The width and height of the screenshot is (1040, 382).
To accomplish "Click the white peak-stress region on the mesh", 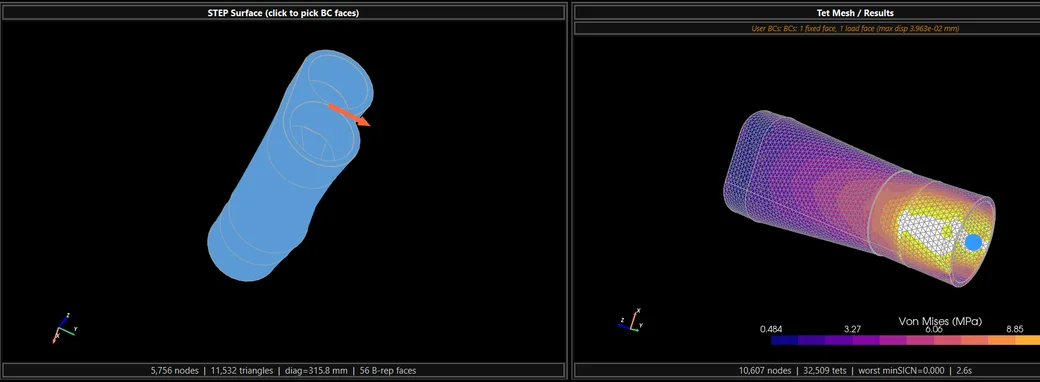I will pos(925,233).
